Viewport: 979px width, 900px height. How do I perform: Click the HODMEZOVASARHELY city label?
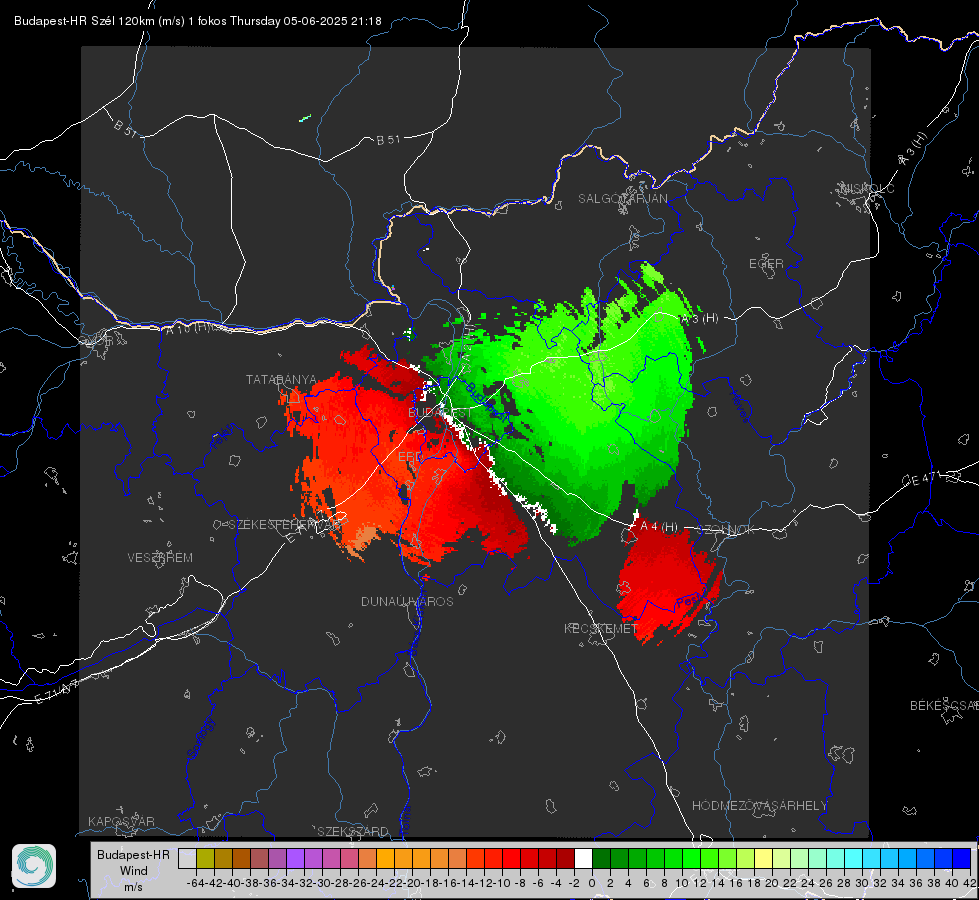(759, 806)
